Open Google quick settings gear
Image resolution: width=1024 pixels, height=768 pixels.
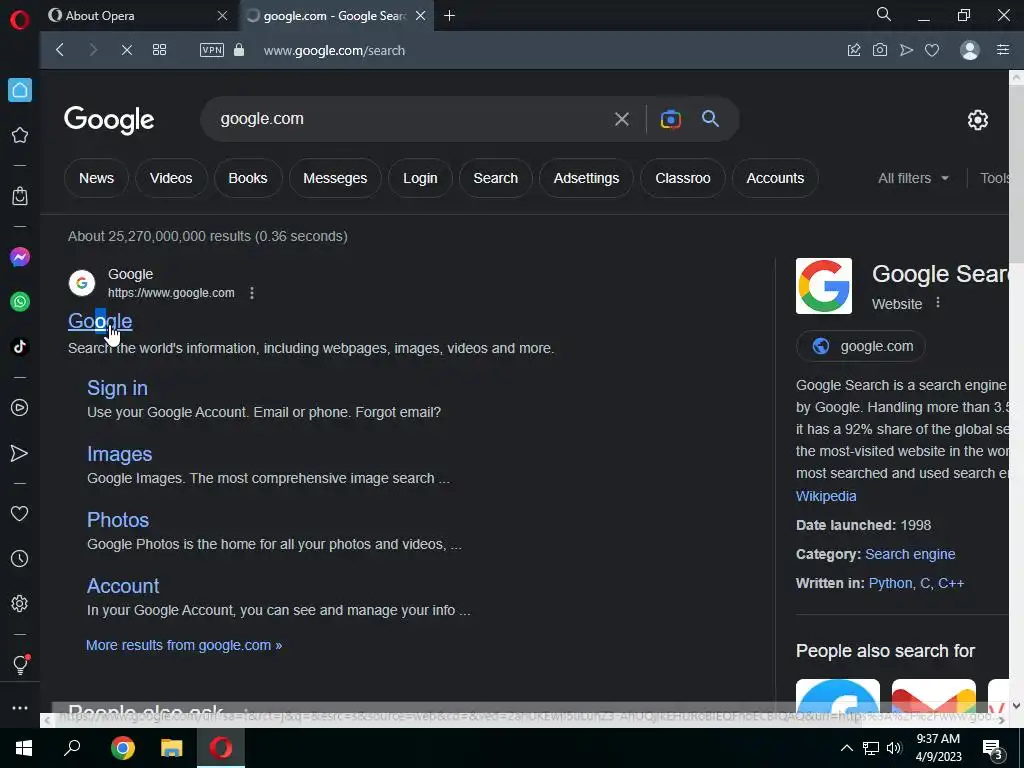(x=978, y=120)
